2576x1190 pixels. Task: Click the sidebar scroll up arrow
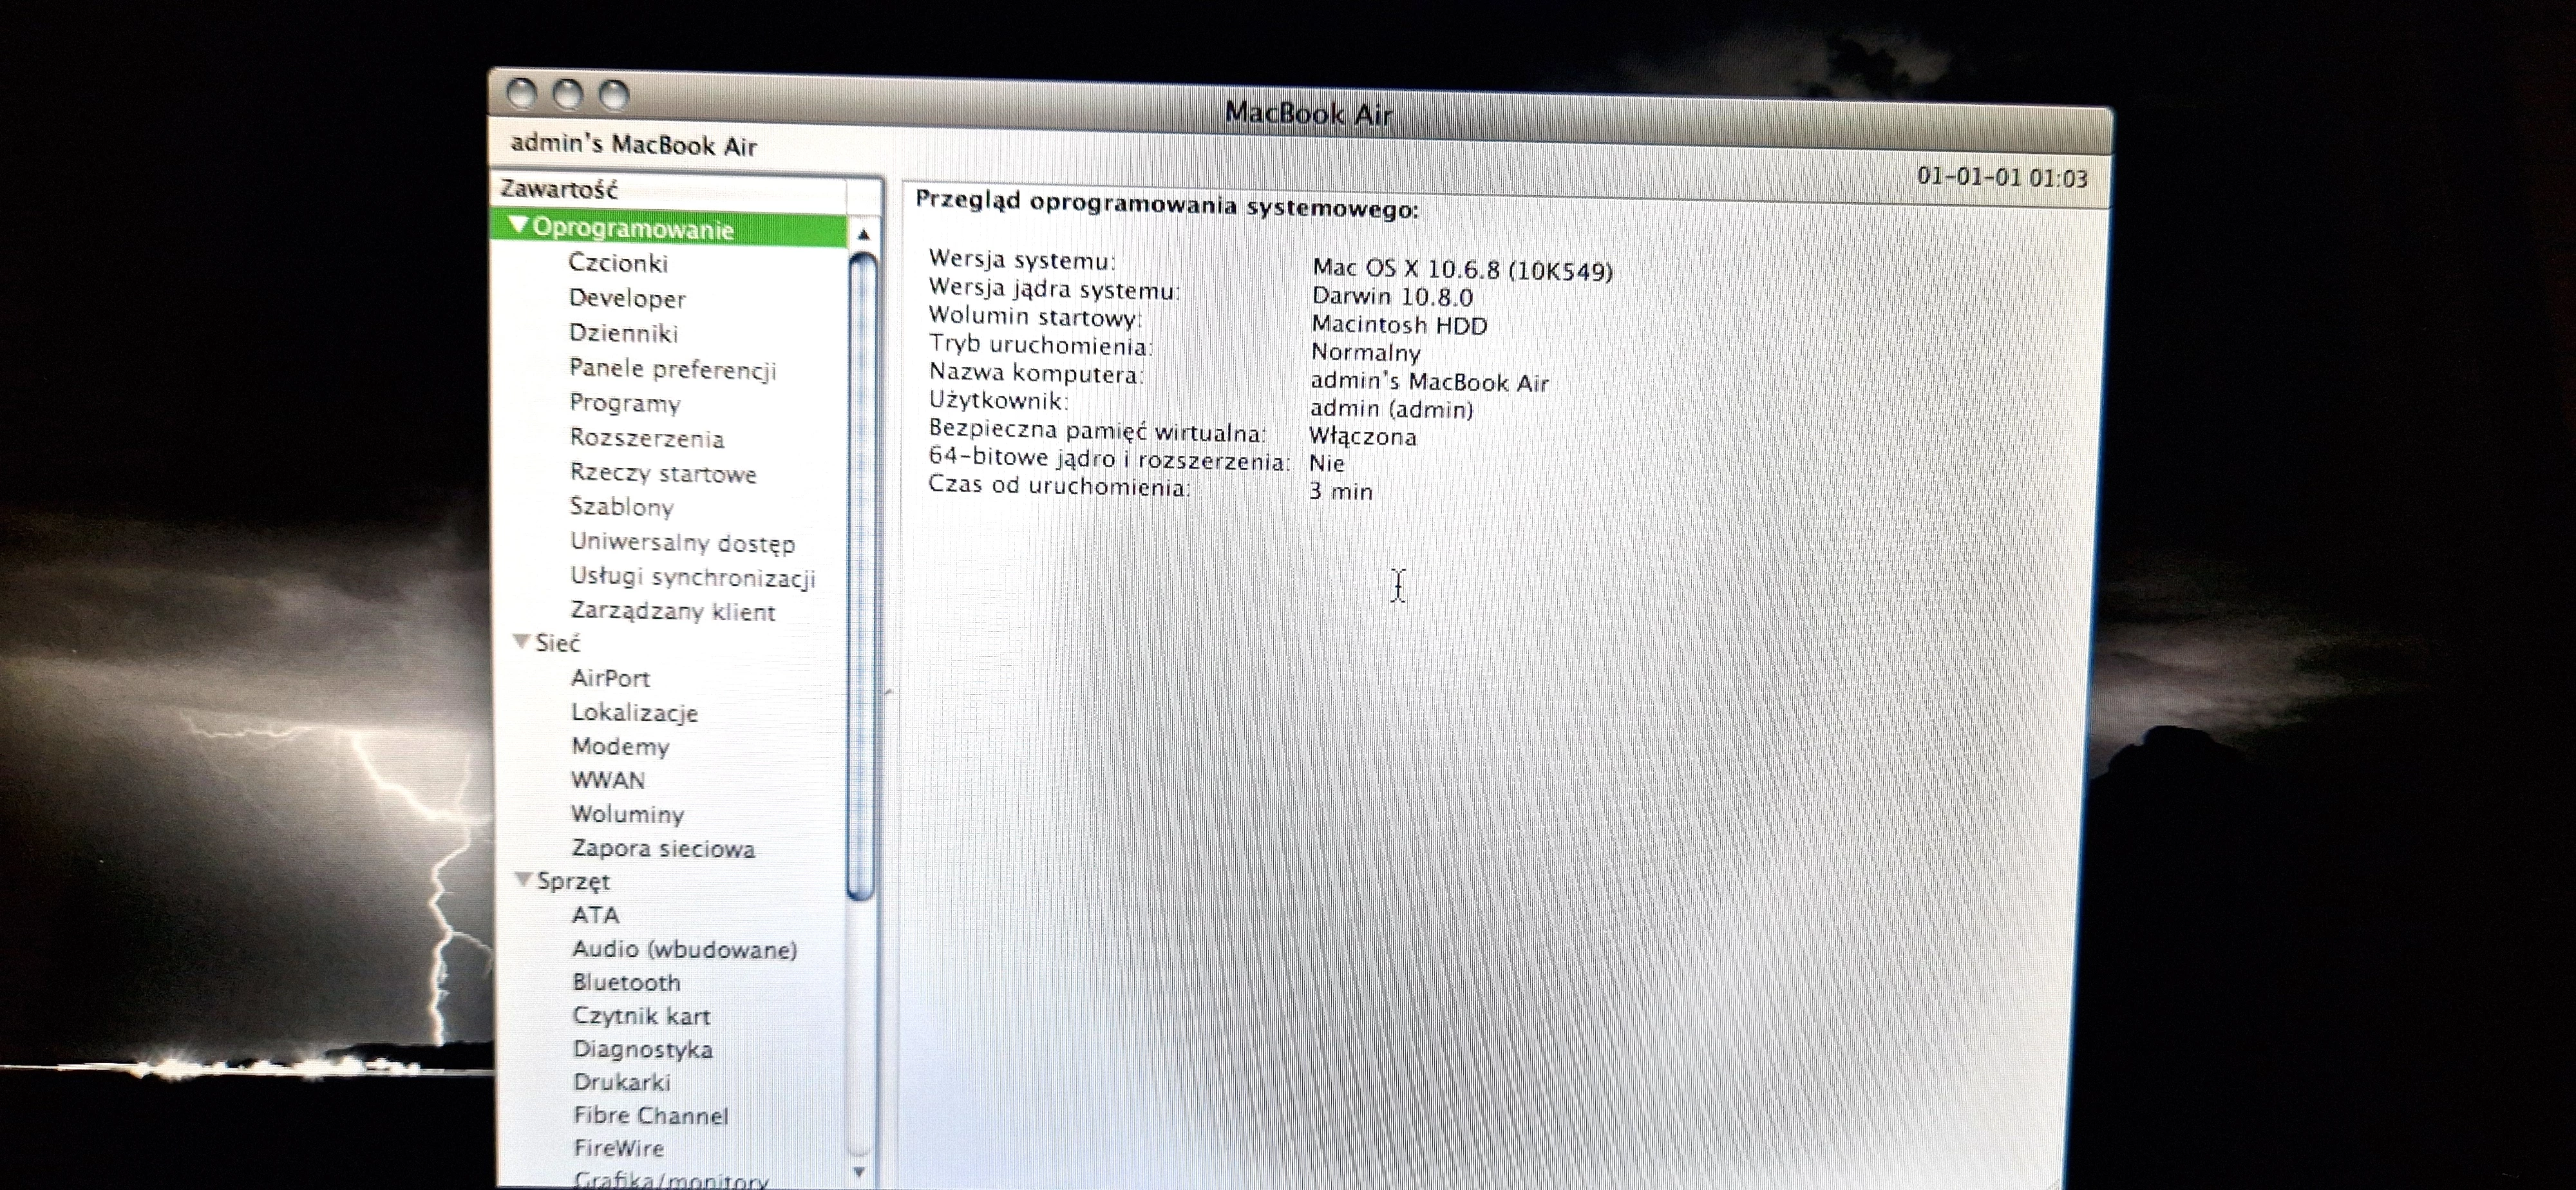[863, 234]
